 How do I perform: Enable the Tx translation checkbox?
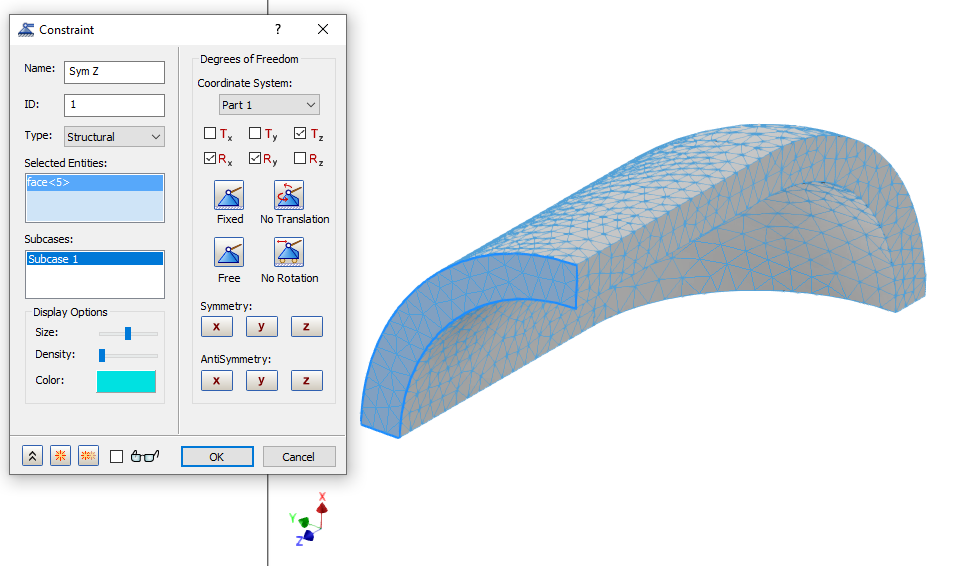pos(210,133)
